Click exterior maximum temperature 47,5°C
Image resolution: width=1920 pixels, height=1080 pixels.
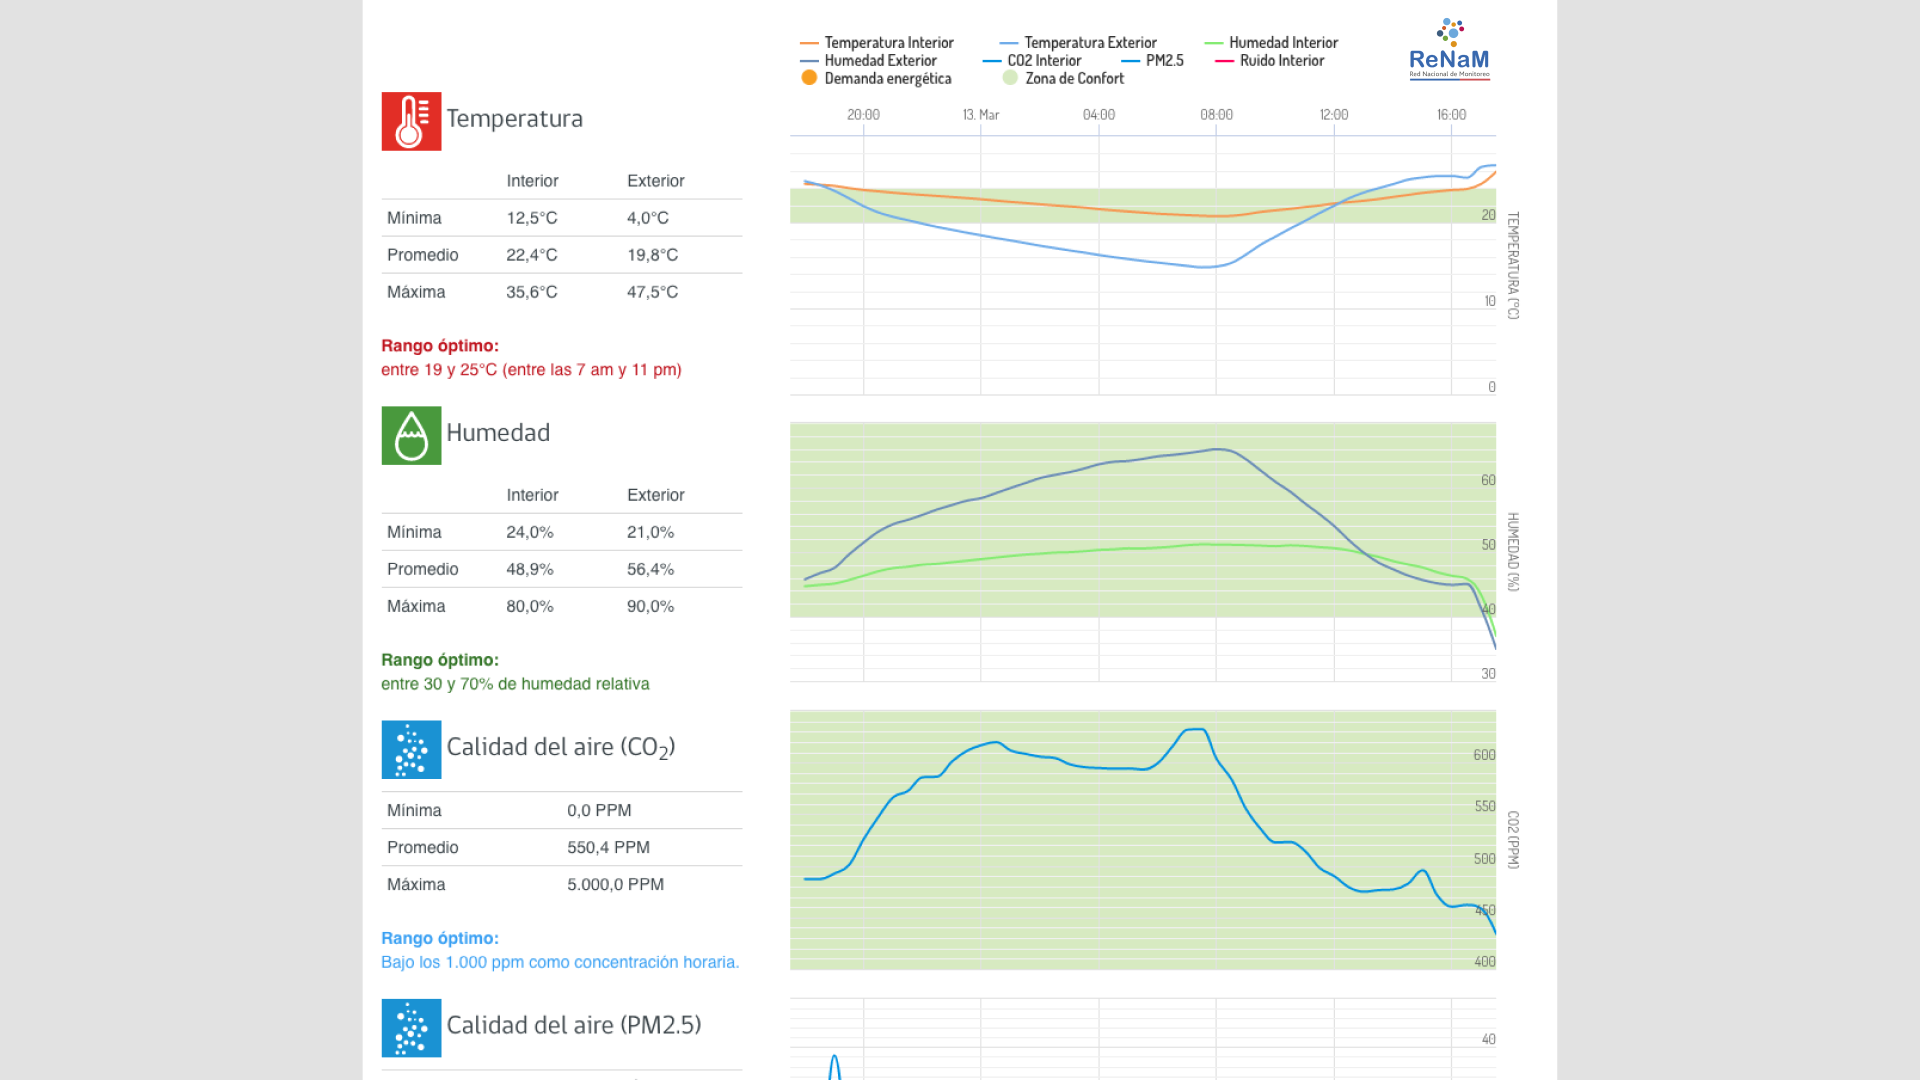click(x=652, y=292)
